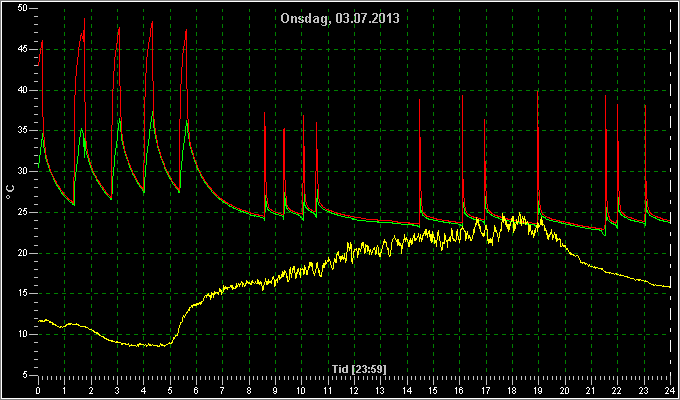Click the chart title Onsdag, 03.07.2013

(x=340, y=18)
